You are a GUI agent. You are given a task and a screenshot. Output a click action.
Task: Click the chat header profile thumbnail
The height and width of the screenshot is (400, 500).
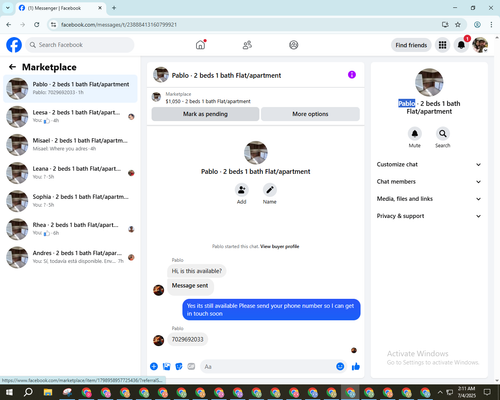(161, 75)
